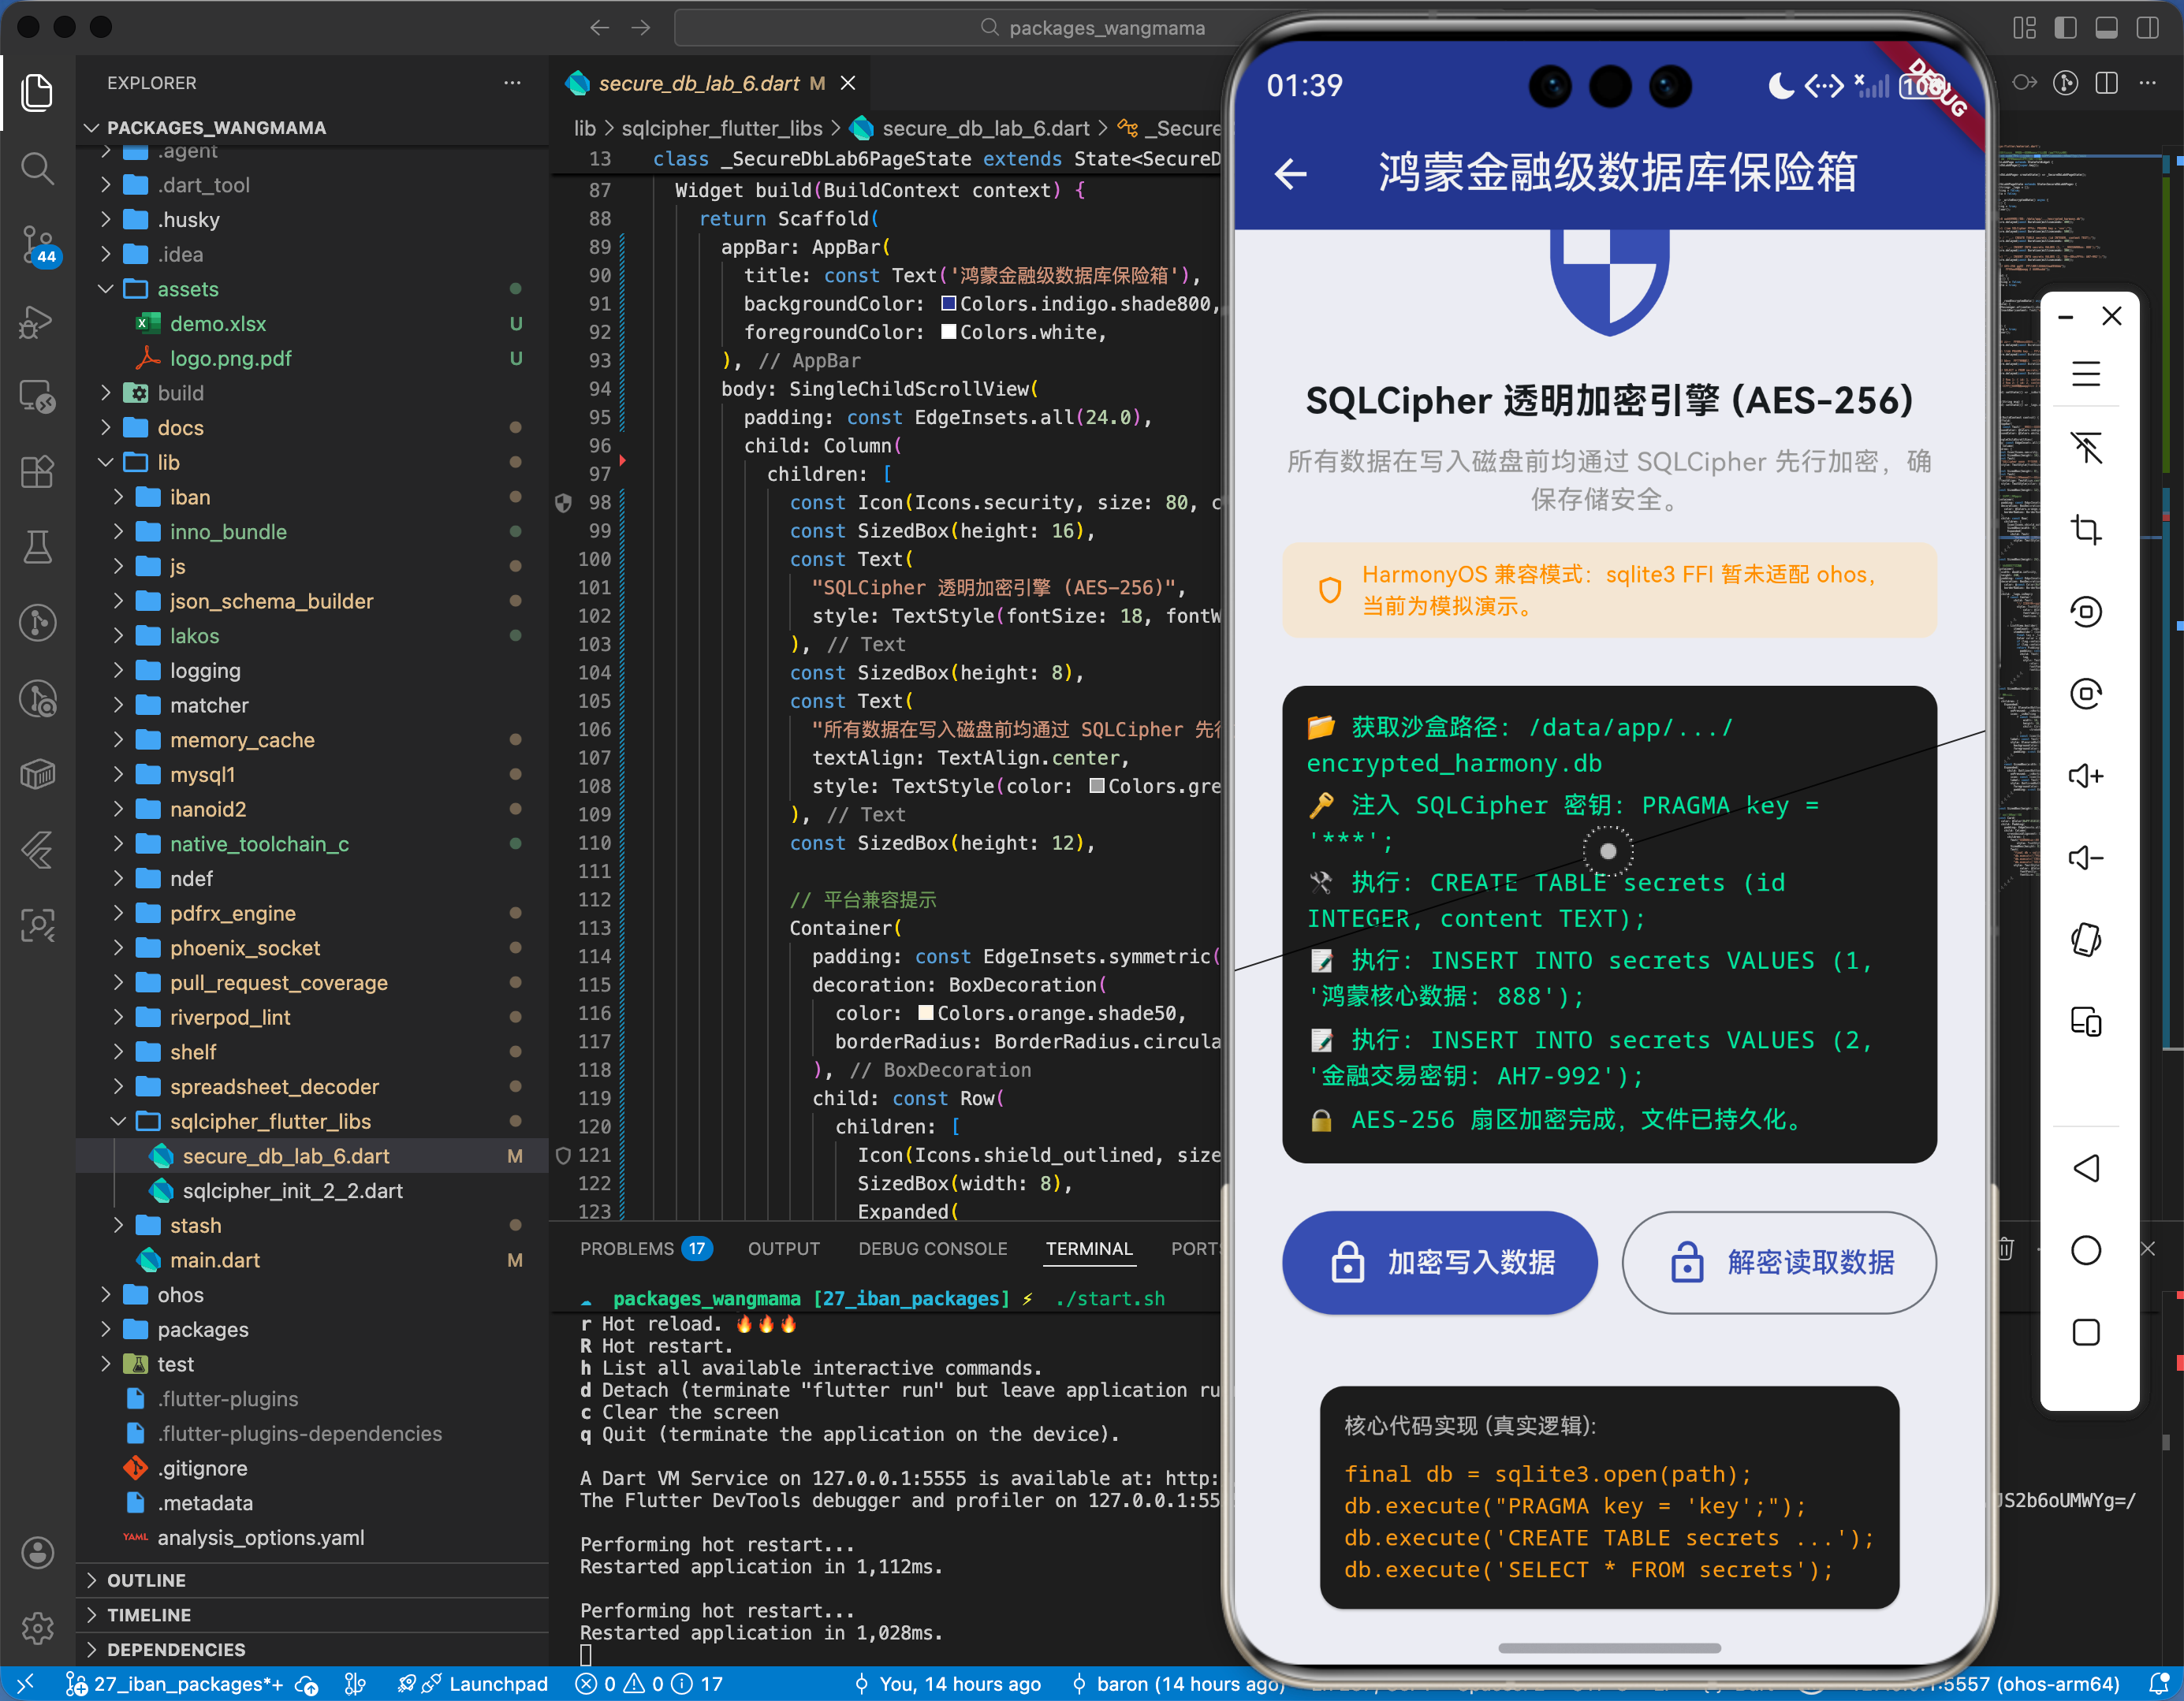This screenshot has height=1701, width=2184.
Task: Switch to the PROBLEMS panel tab
Action: click(645, 1249)
